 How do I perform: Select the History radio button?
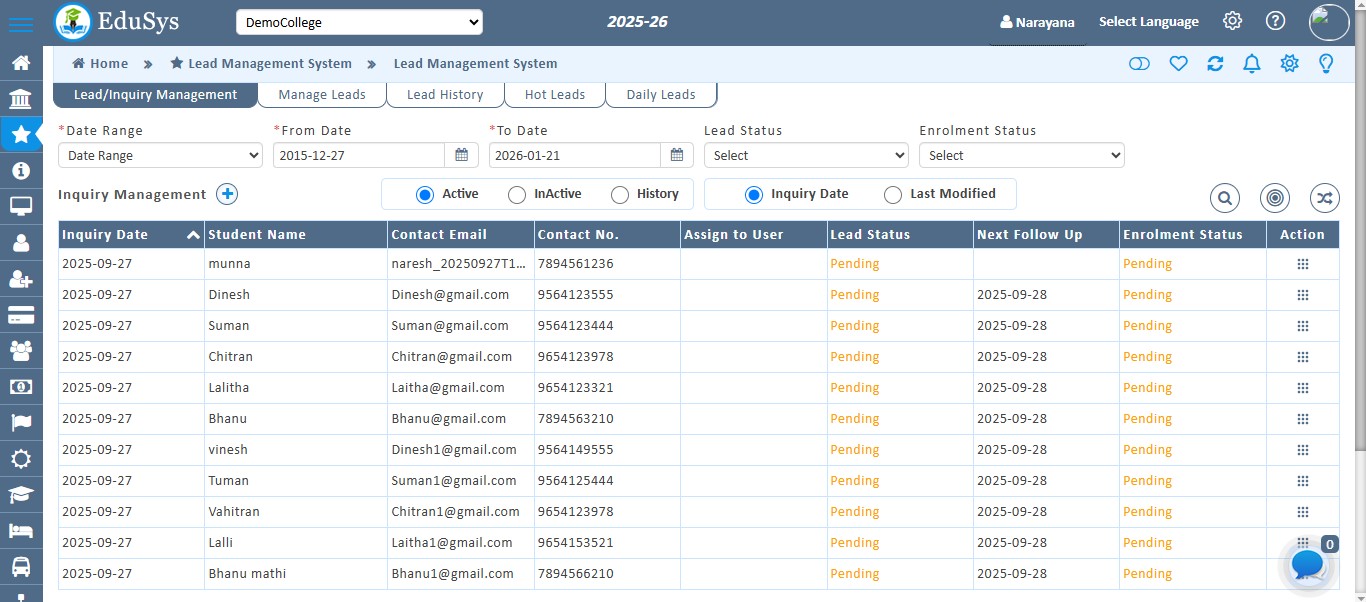(x=620, y=195)
